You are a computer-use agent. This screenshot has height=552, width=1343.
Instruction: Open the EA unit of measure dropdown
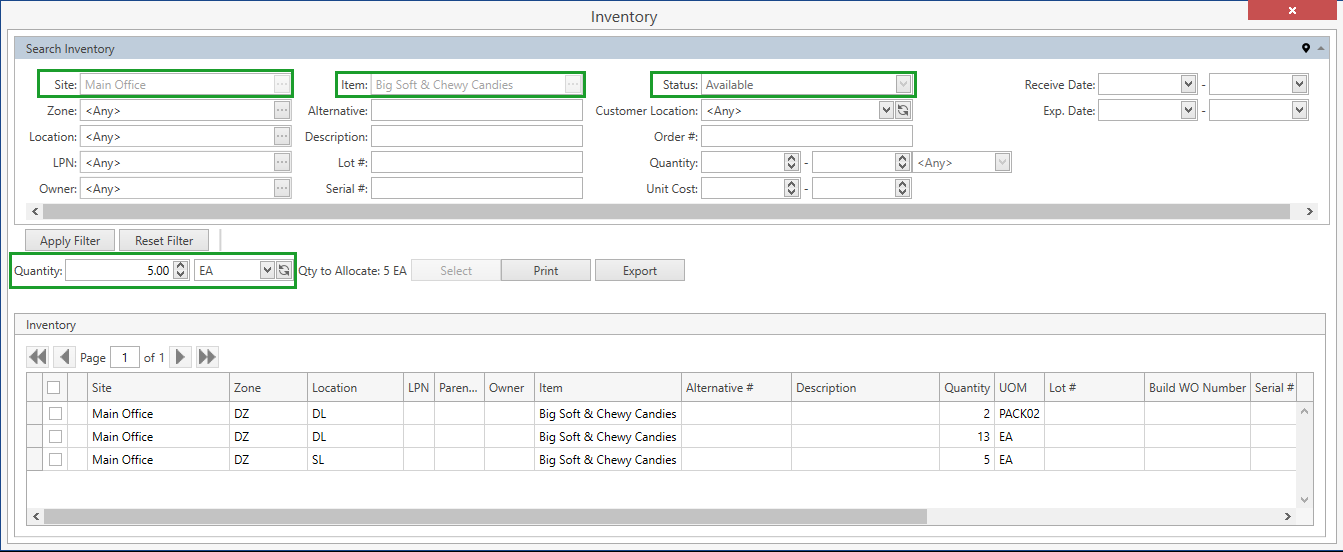266,270
